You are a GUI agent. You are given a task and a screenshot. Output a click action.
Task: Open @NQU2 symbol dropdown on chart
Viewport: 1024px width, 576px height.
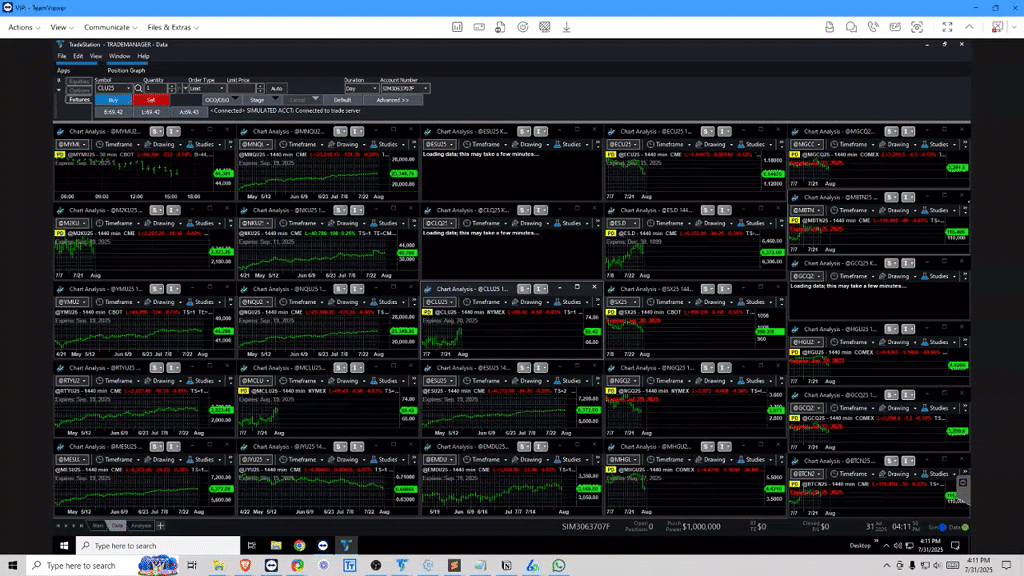click(255, 302)
